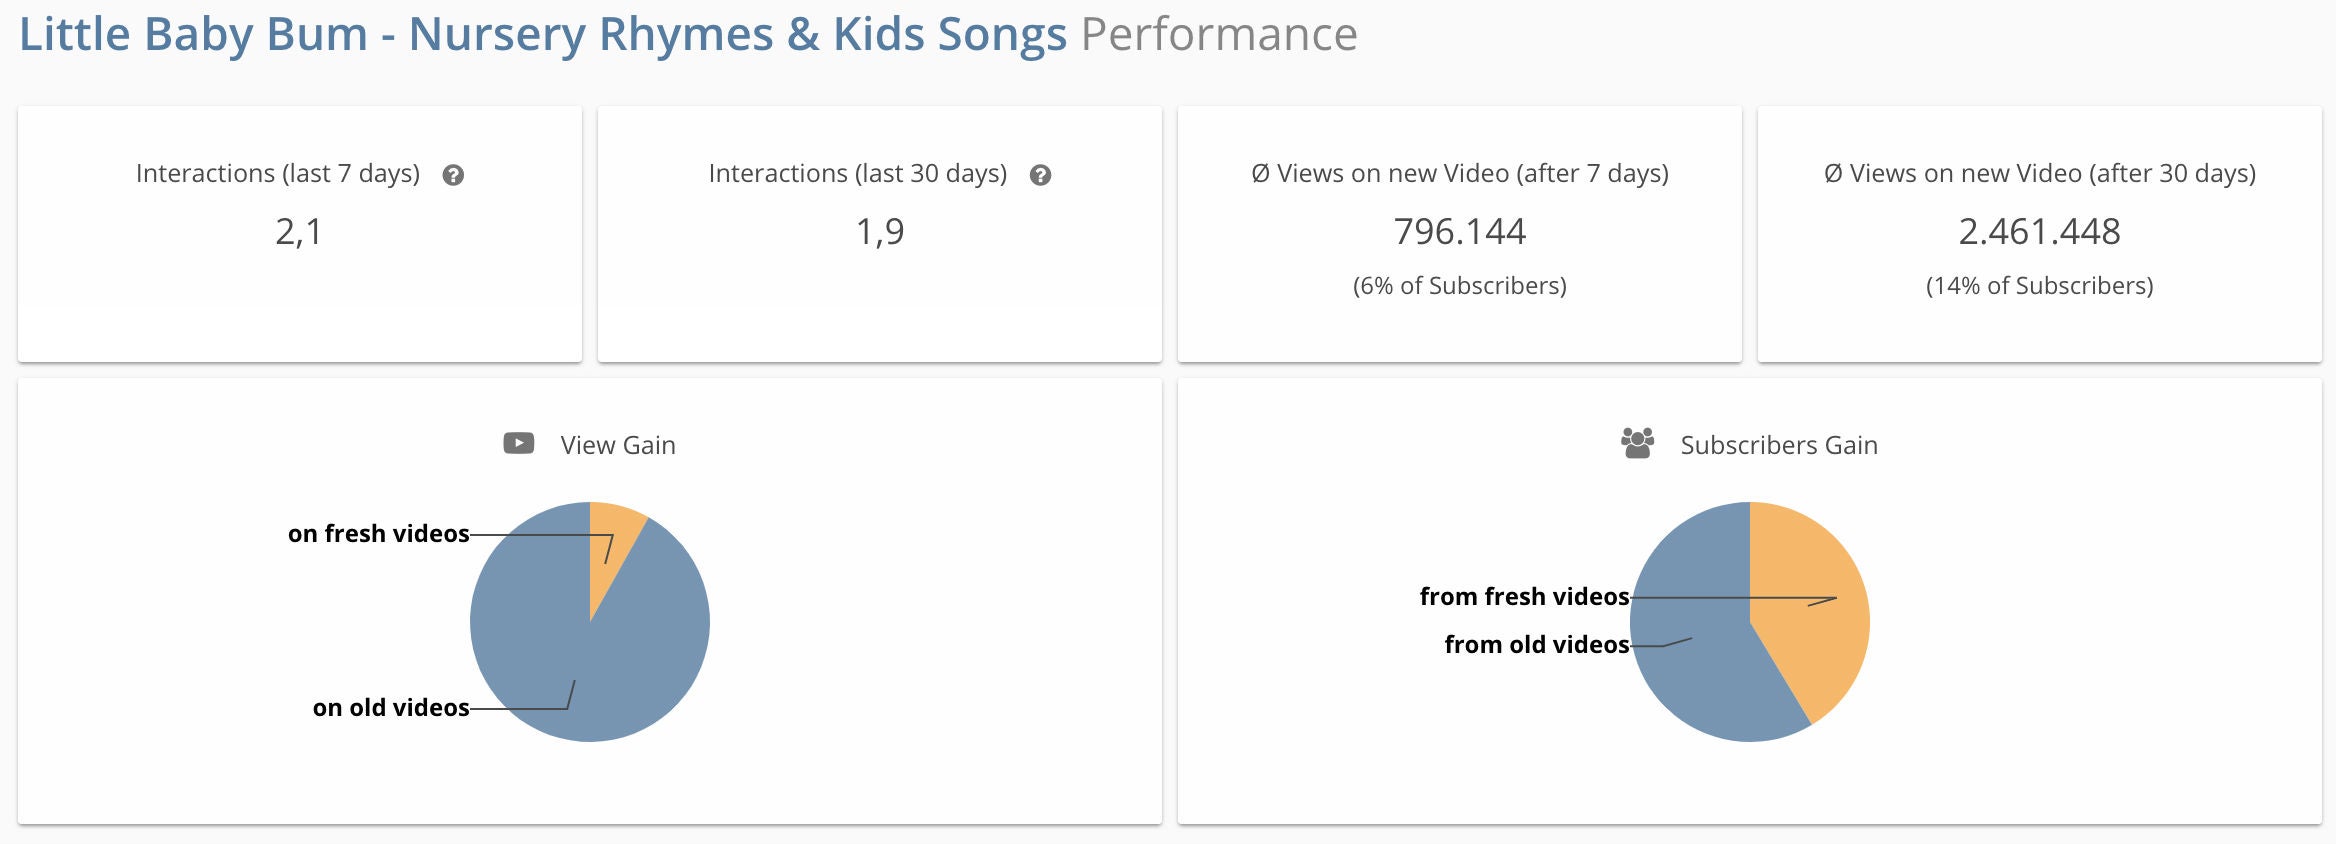Click the "on old videos" pie label
Viewport: 2336px width, 844px height.
coord(390,708)
